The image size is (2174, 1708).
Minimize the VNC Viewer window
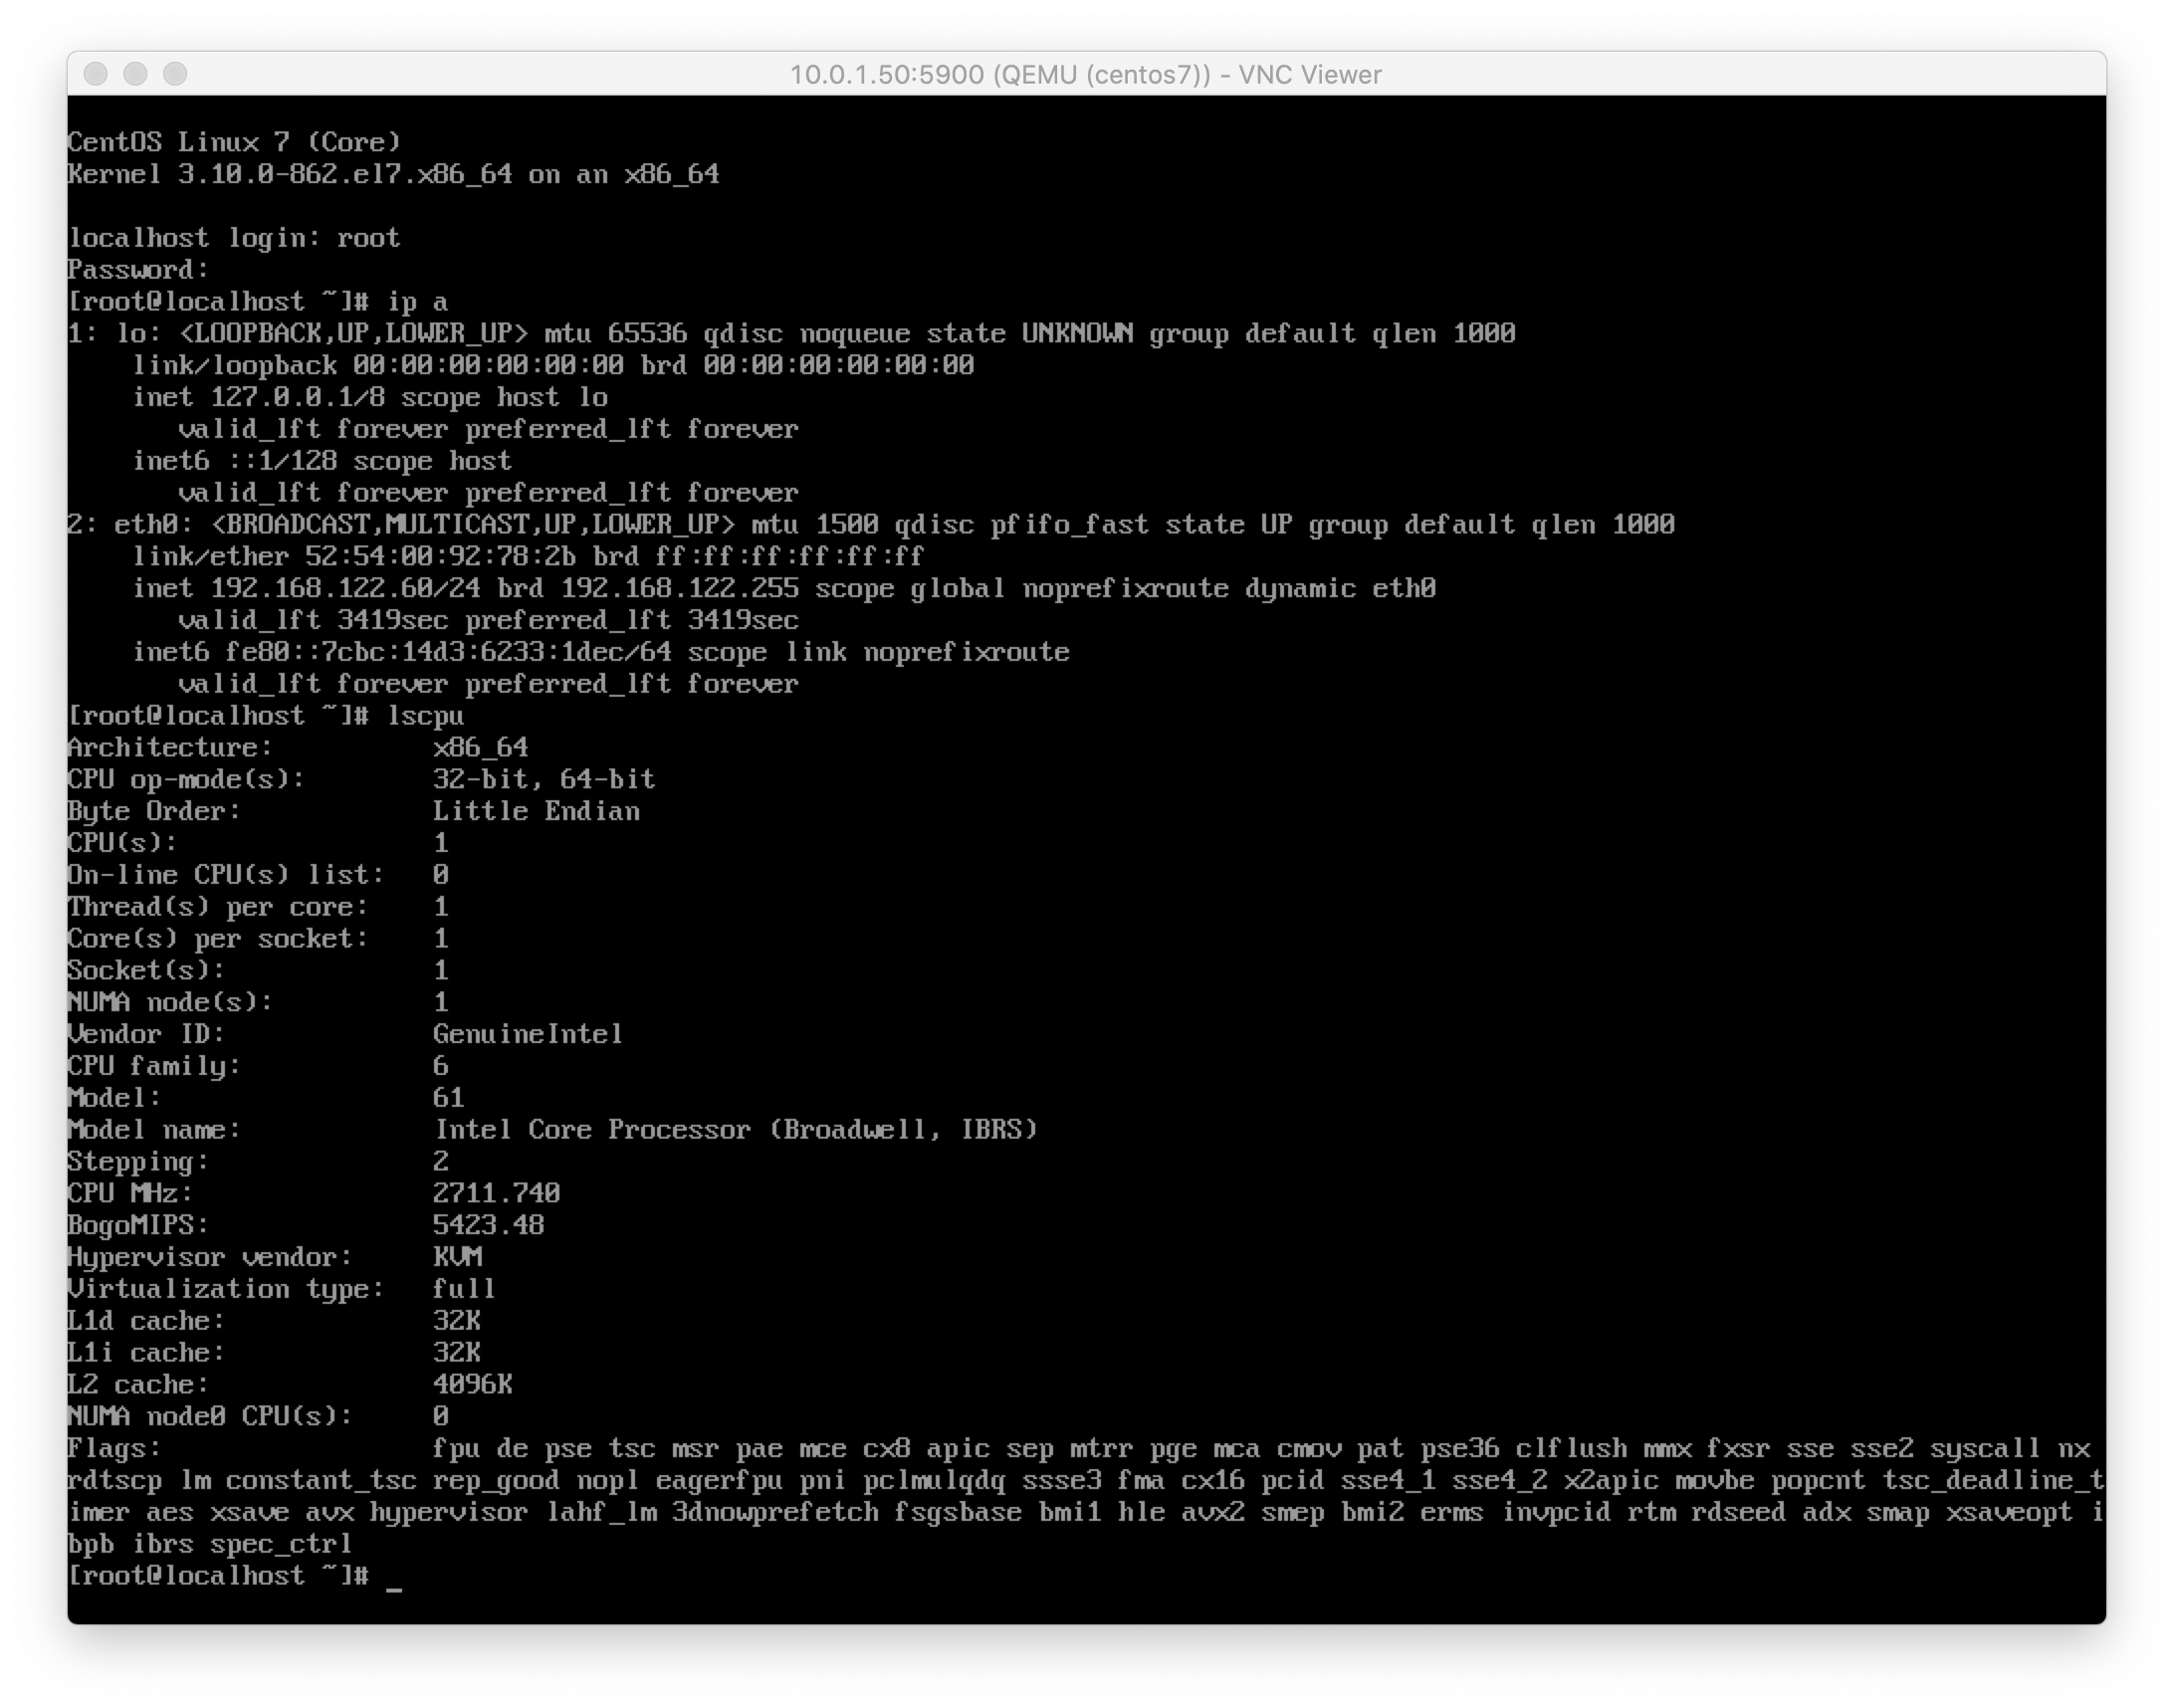pyautogui.click(x=136, y=74)
